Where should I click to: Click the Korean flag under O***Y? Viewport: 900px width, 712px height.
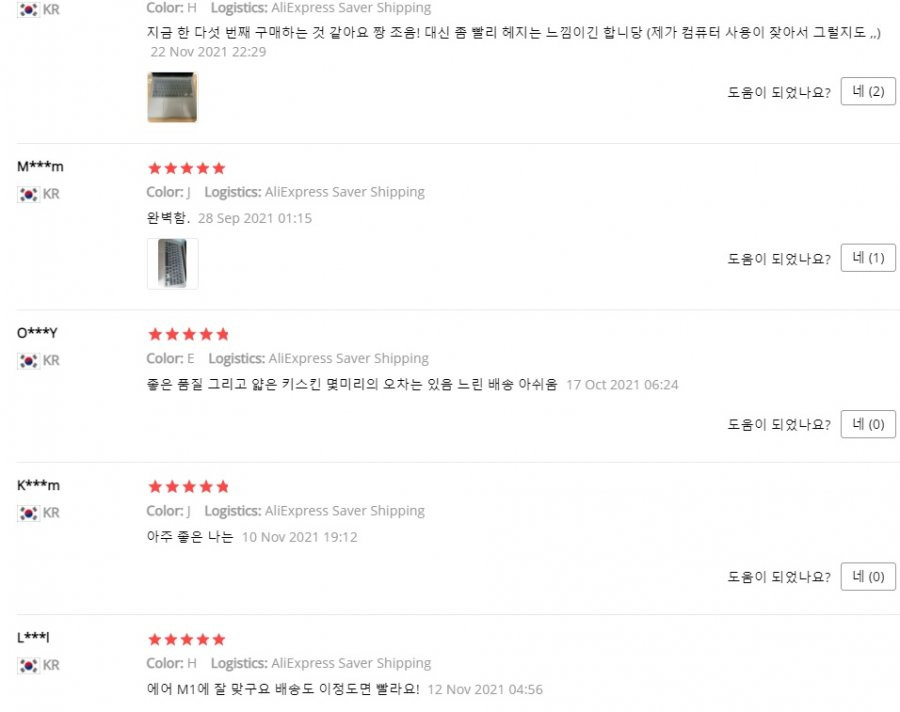pyautogui.click(x=29, y=361)
